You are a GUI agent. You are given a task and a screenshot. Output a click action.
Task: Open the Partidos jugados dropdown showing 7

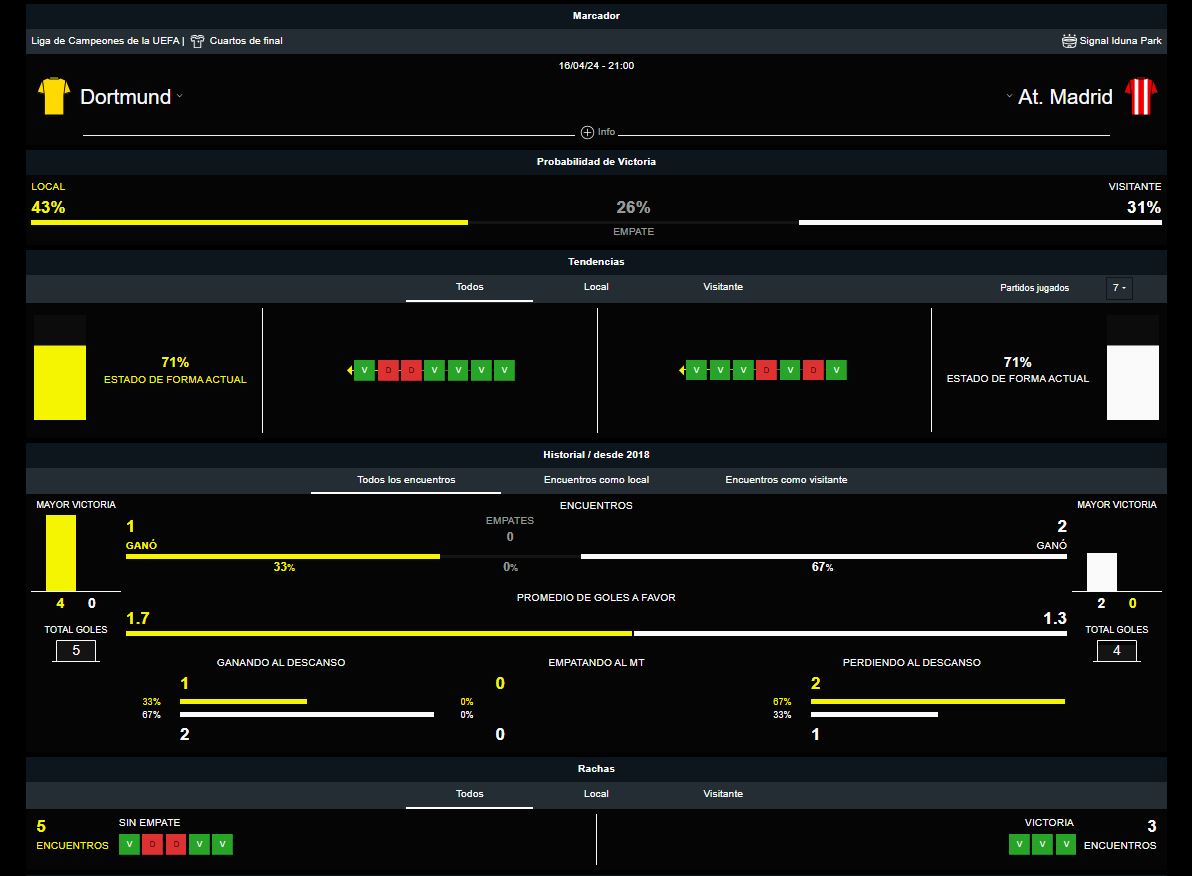(1119, 288)
